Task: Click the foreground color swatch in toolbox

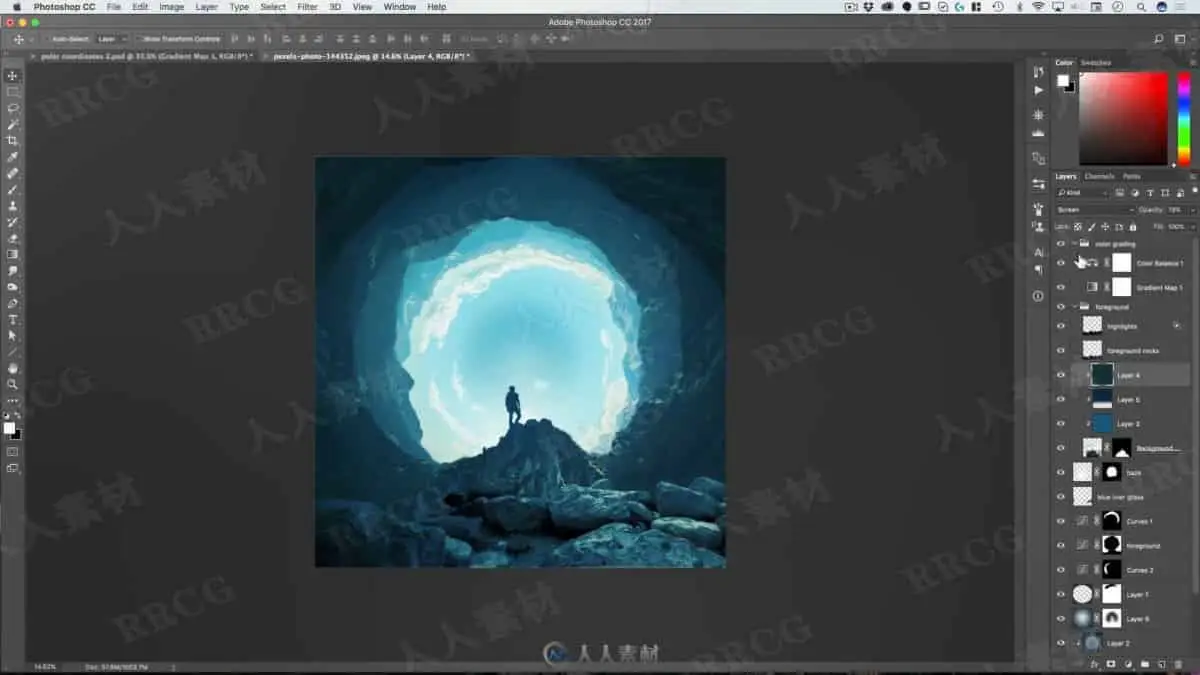Action: (x=9, y=428)
